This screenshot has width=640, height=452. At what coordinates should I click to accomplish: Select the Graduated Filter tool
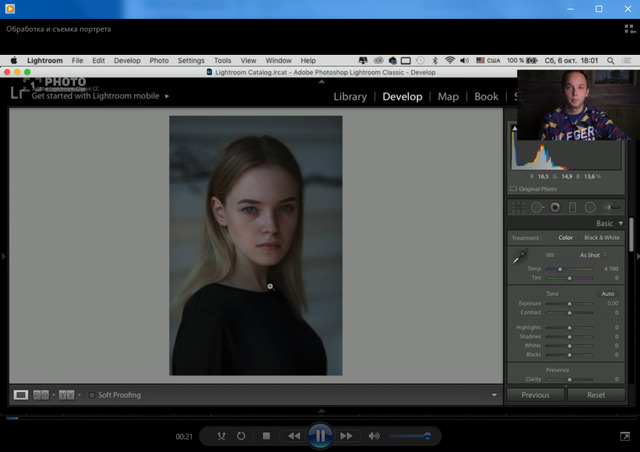[572, 207]
